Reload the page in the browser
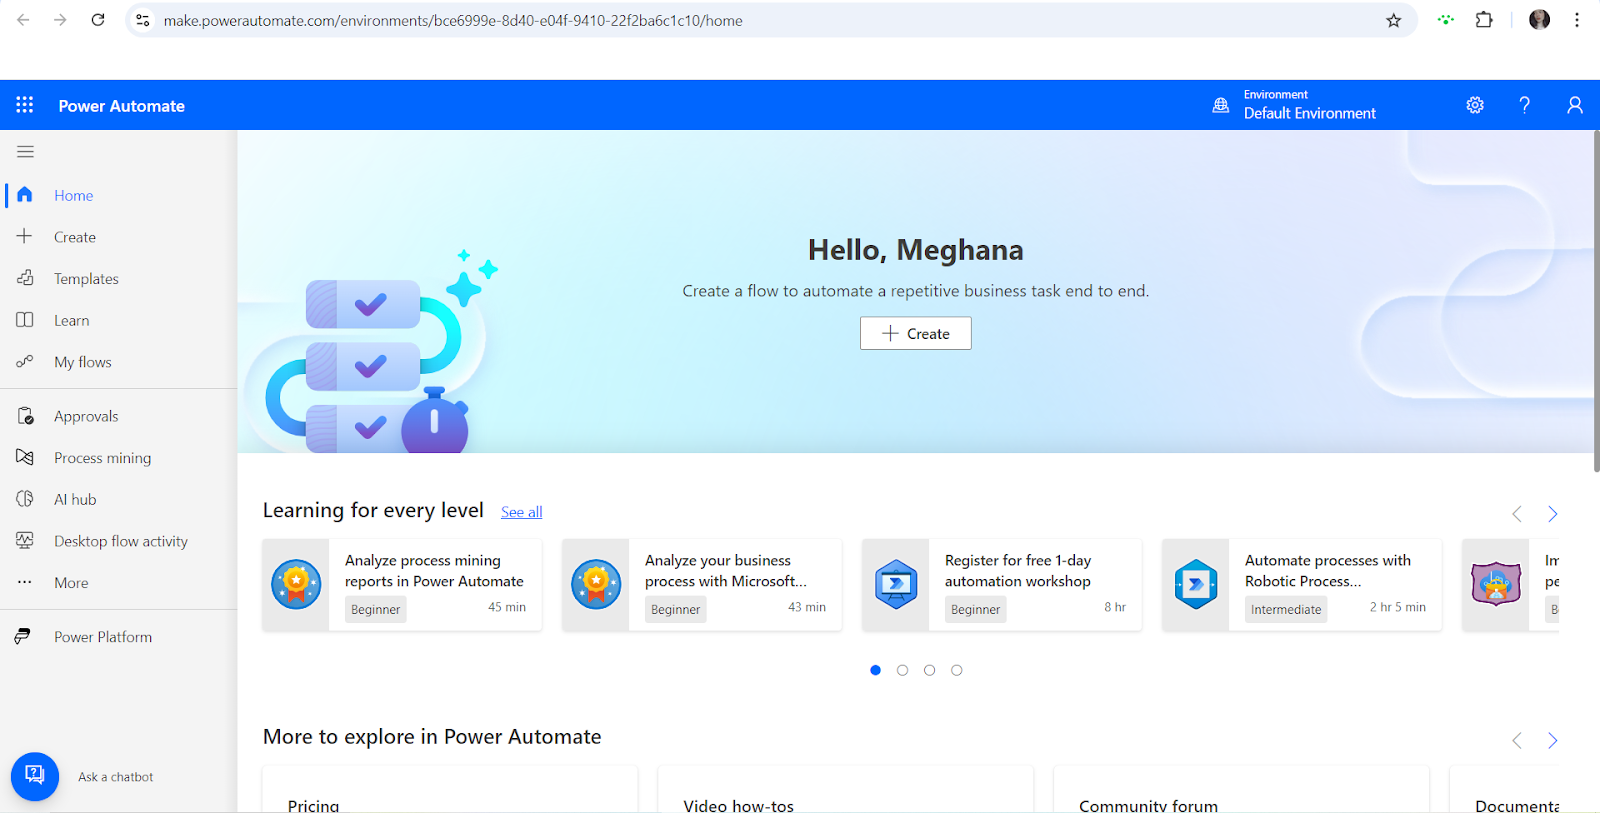The image size is (1600, 813). (x=98, y=20)
